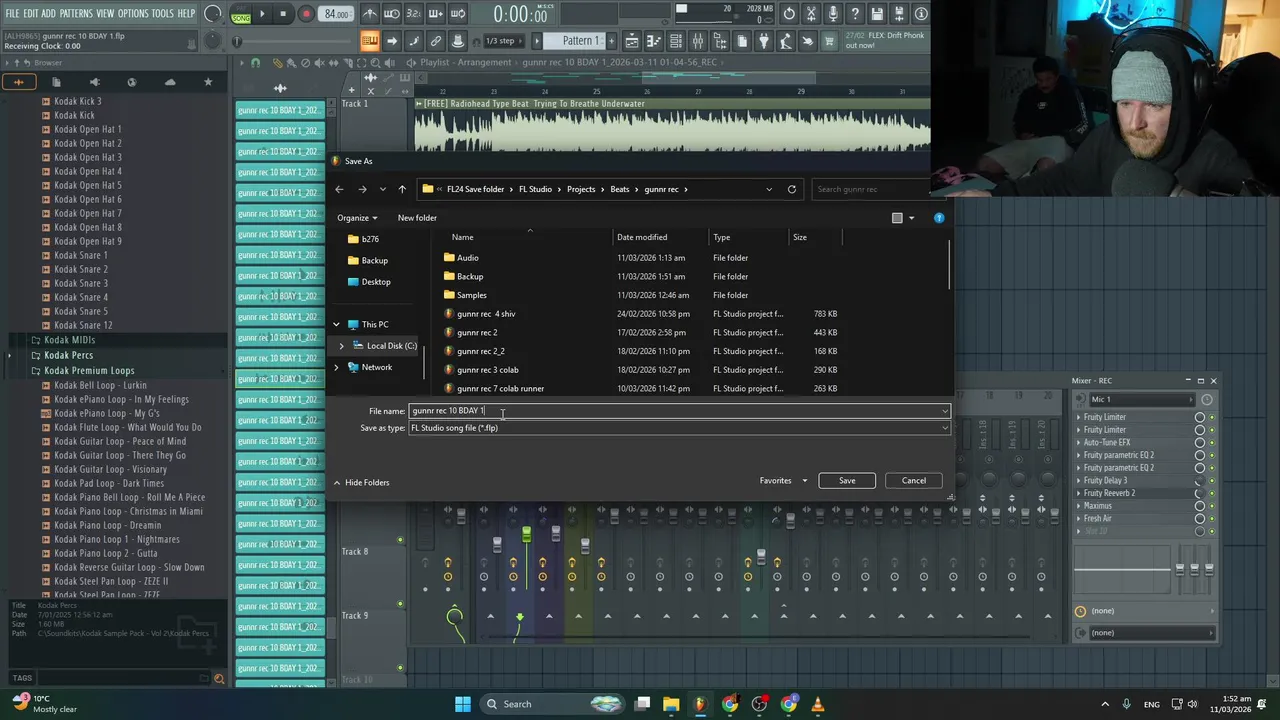Expand the Network tree node
The image size is (1280, 720).
336,367
